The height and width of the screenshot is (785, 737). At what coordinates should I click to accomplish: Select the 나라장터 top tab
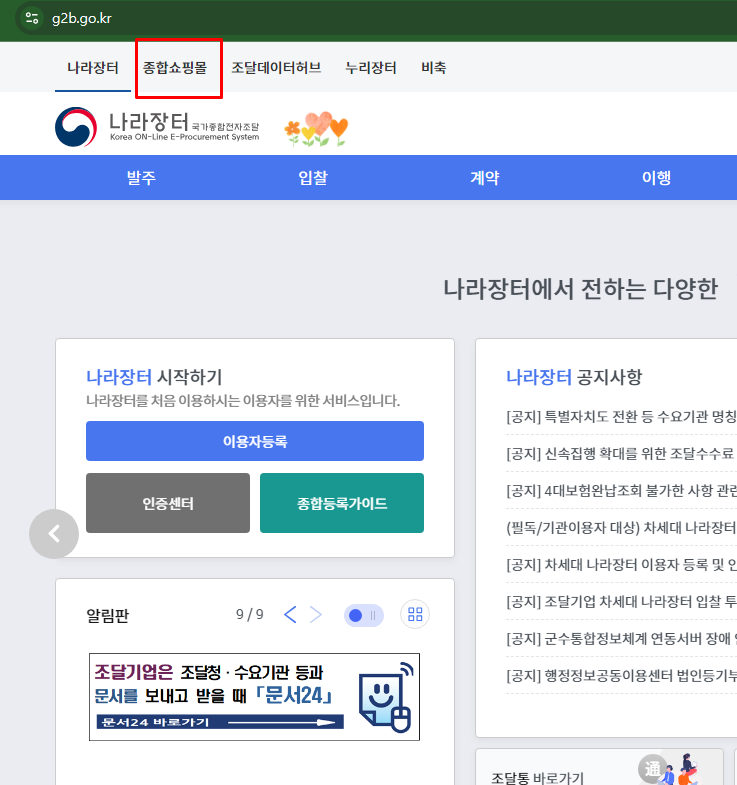93,68
